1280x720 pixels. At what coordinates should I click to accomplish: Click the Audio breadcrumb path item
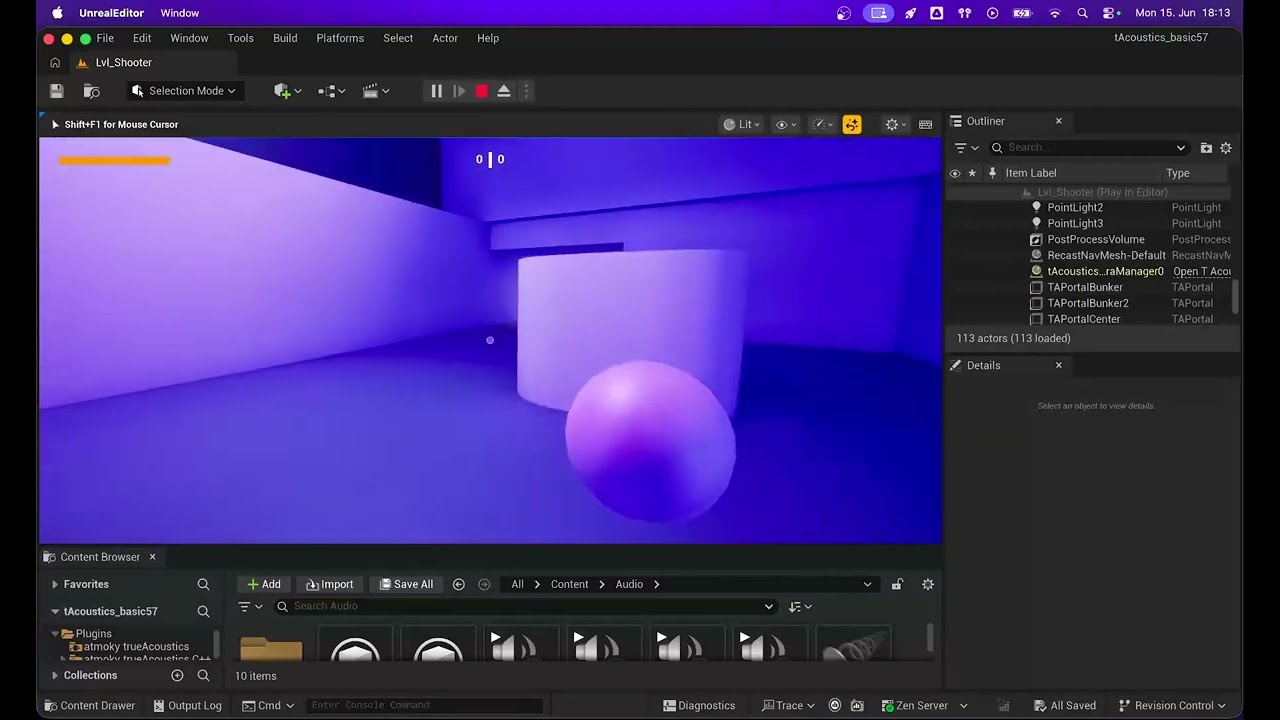[x=629, y=584]
